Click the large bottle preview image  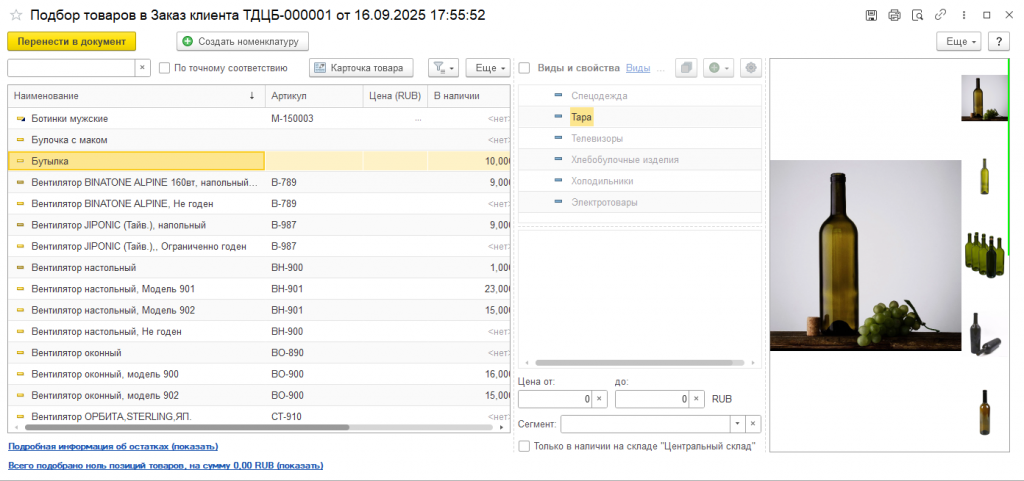pyautogui.click(x=865, y=255)
